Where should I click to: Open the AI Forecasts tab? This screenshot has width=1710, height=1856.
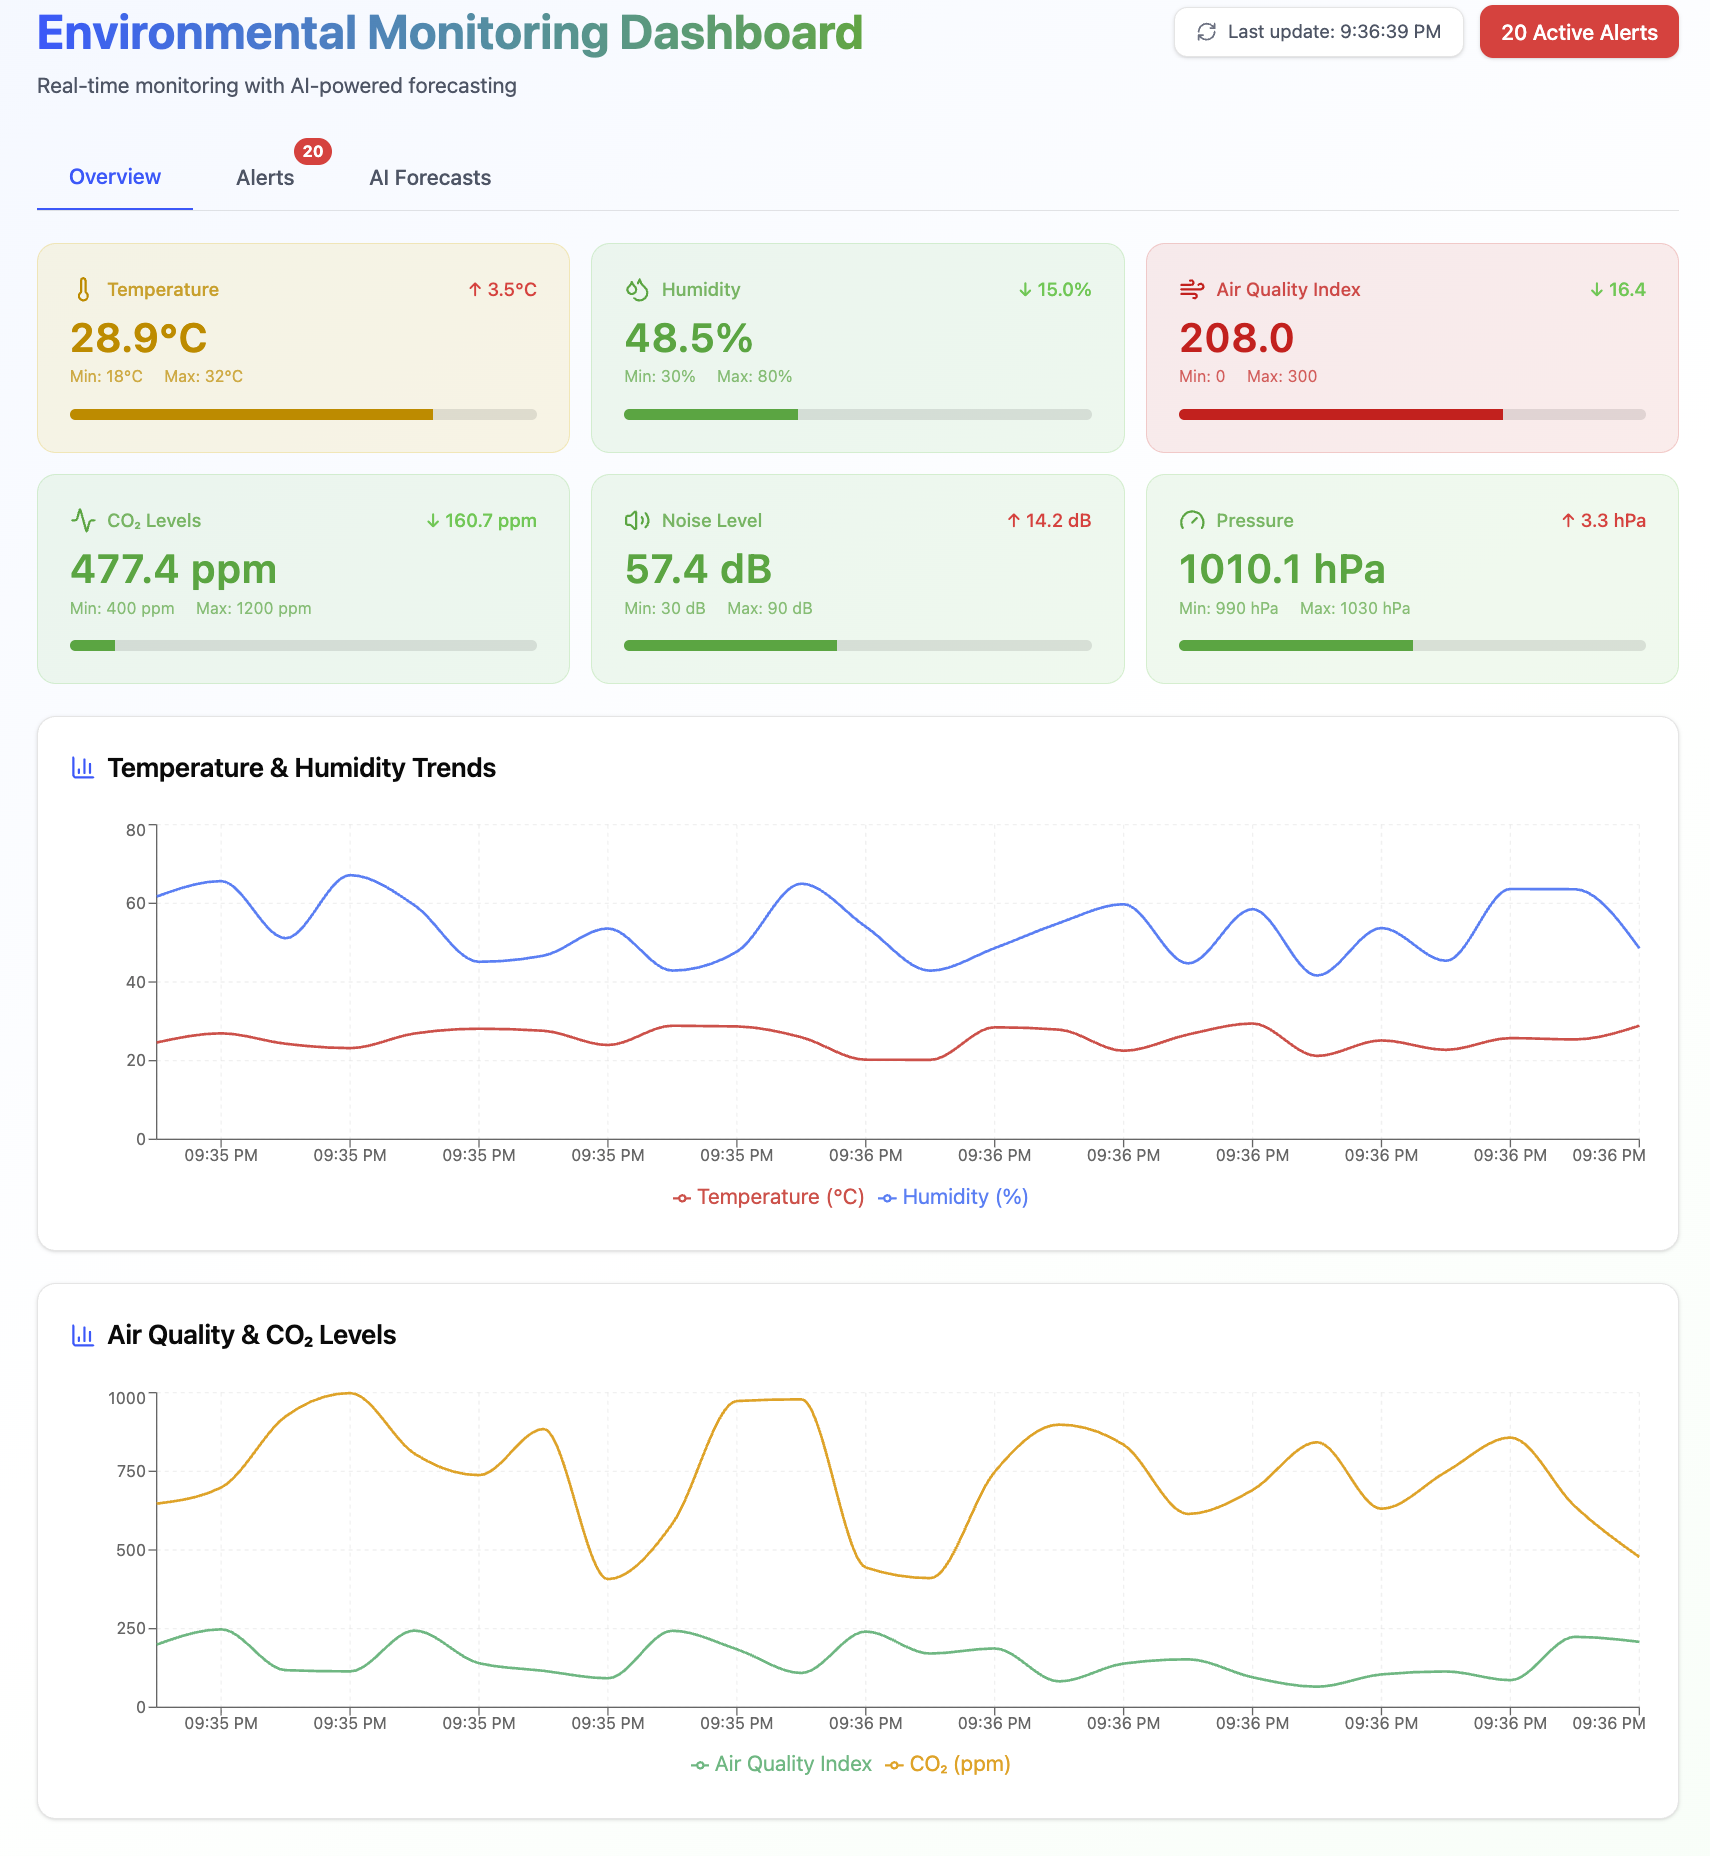430,177
